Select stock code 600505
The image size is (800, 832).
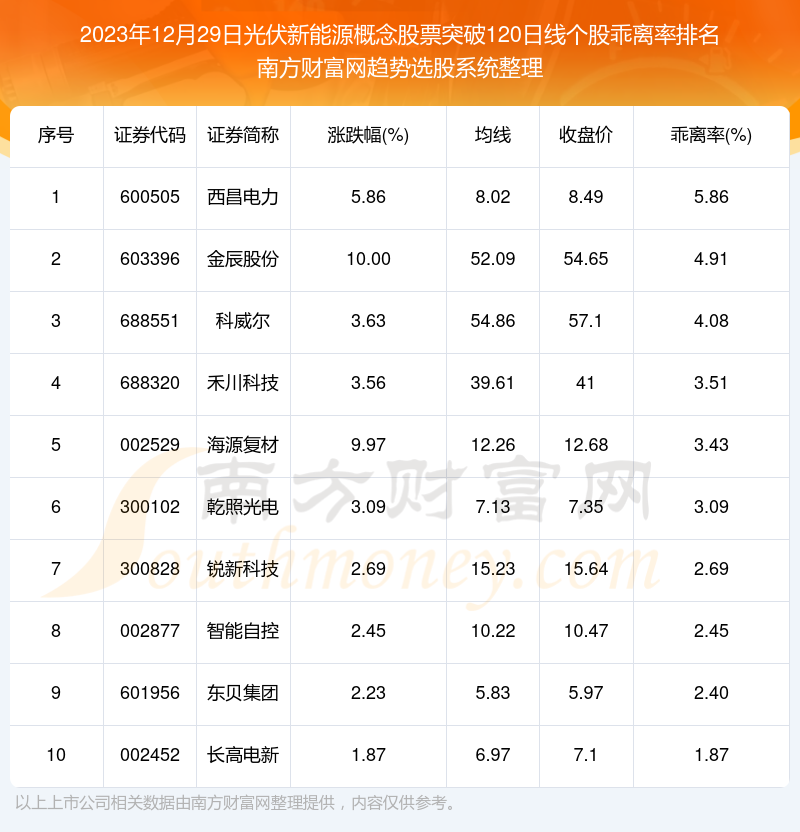tap(150, 197)
